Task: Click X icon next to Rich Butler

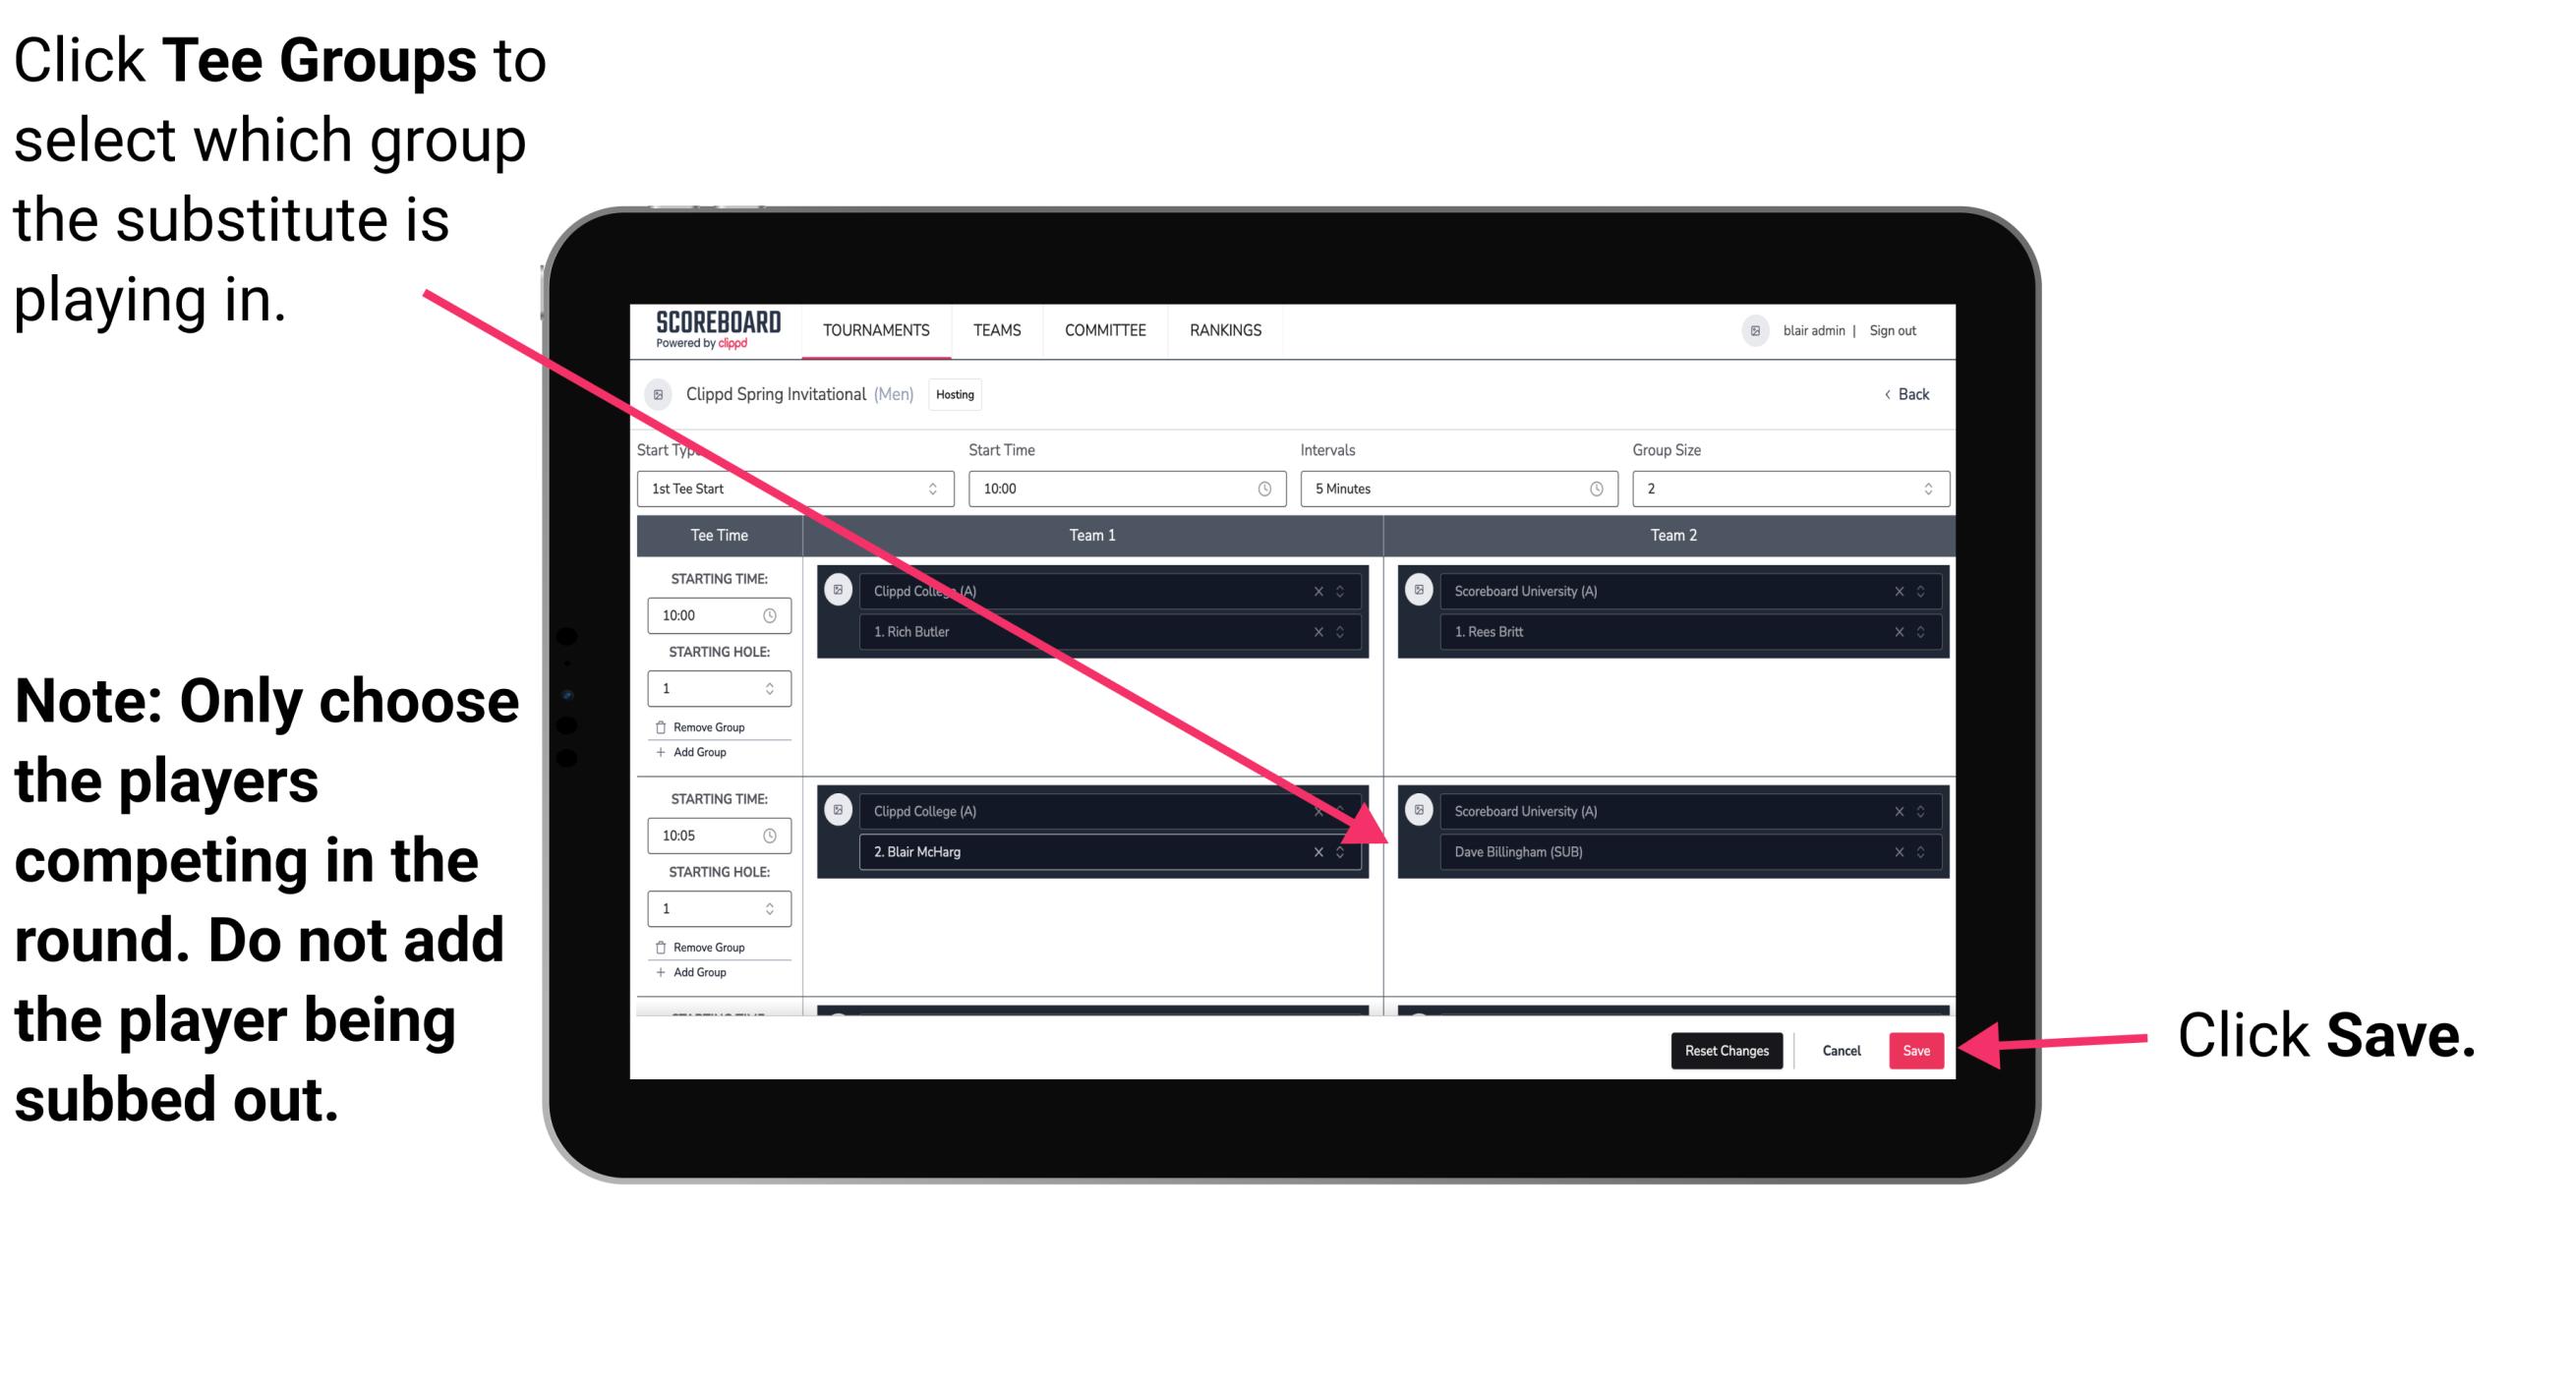Action: coord(1322,631)
